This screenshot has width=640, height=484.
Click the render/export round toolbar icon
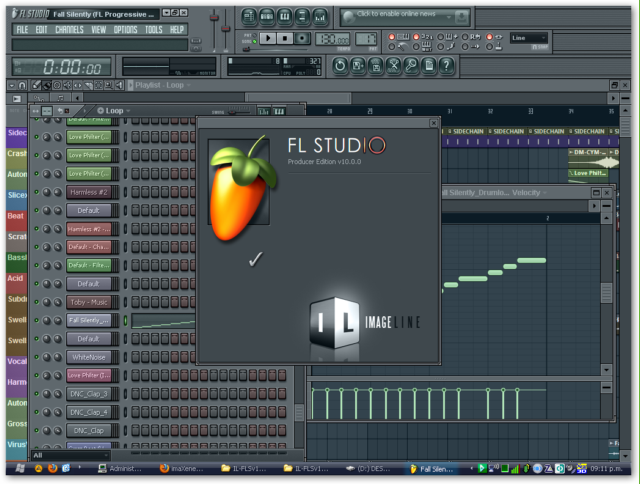click(376, 66)
